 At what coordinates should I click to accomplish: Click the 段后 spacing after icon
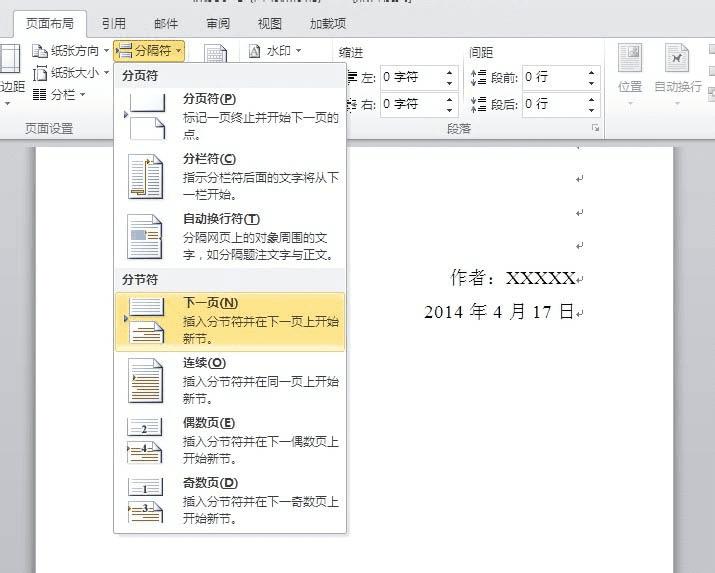click(478, 104)
